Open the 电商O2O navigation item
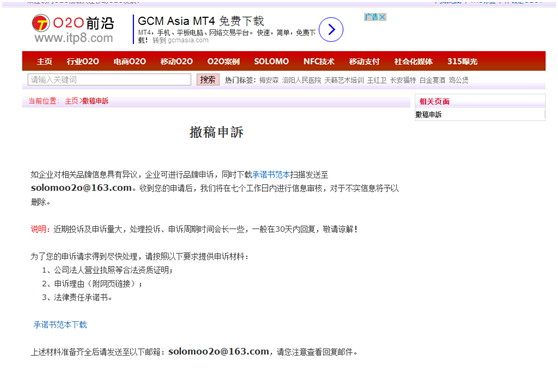This screenshot has height=374, width=558. pos(130,62)
